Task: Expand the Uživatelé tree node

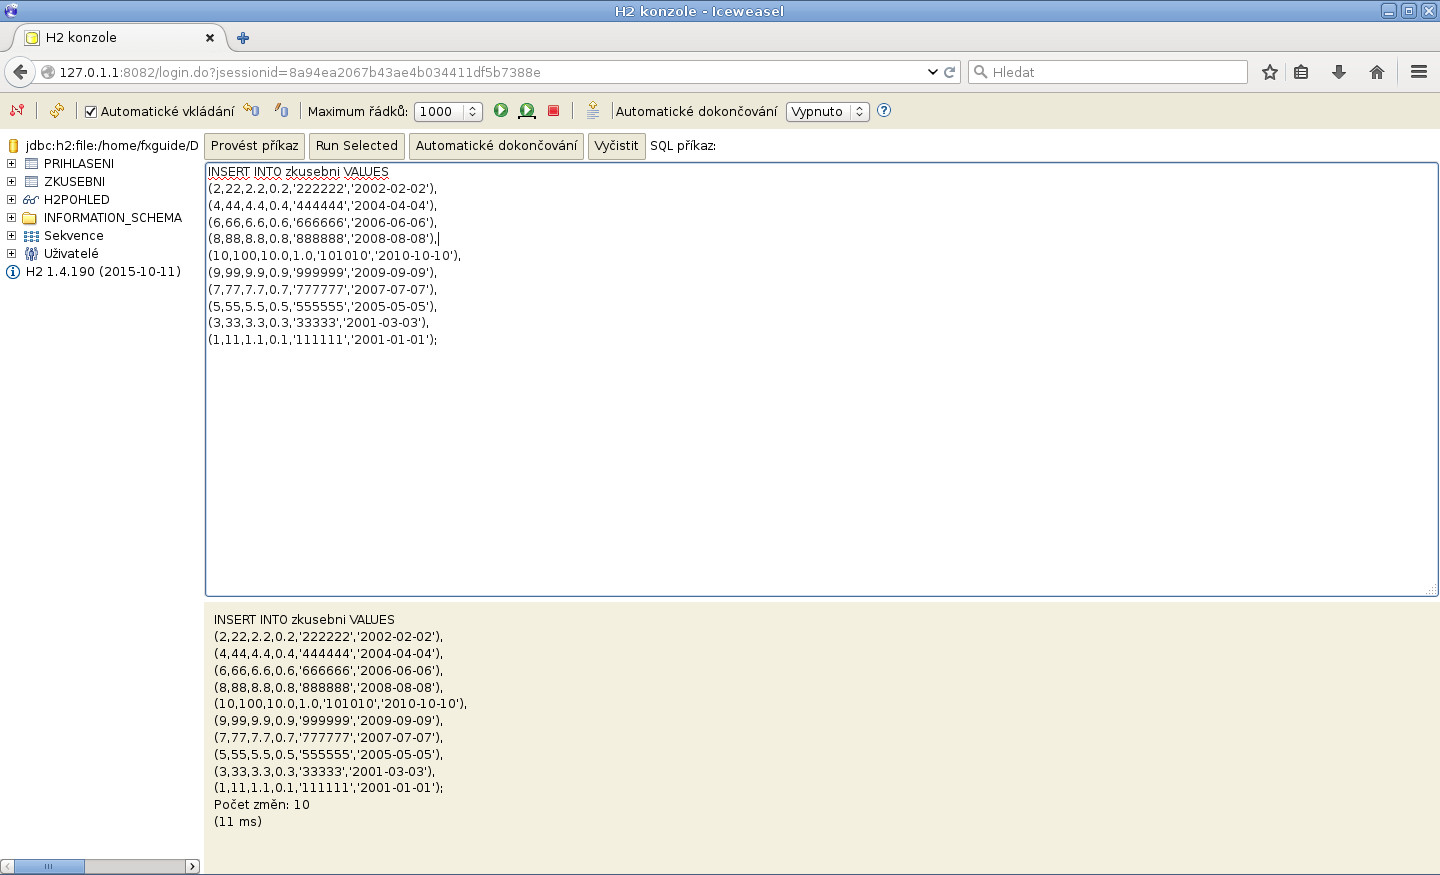Action: [12, 254]
